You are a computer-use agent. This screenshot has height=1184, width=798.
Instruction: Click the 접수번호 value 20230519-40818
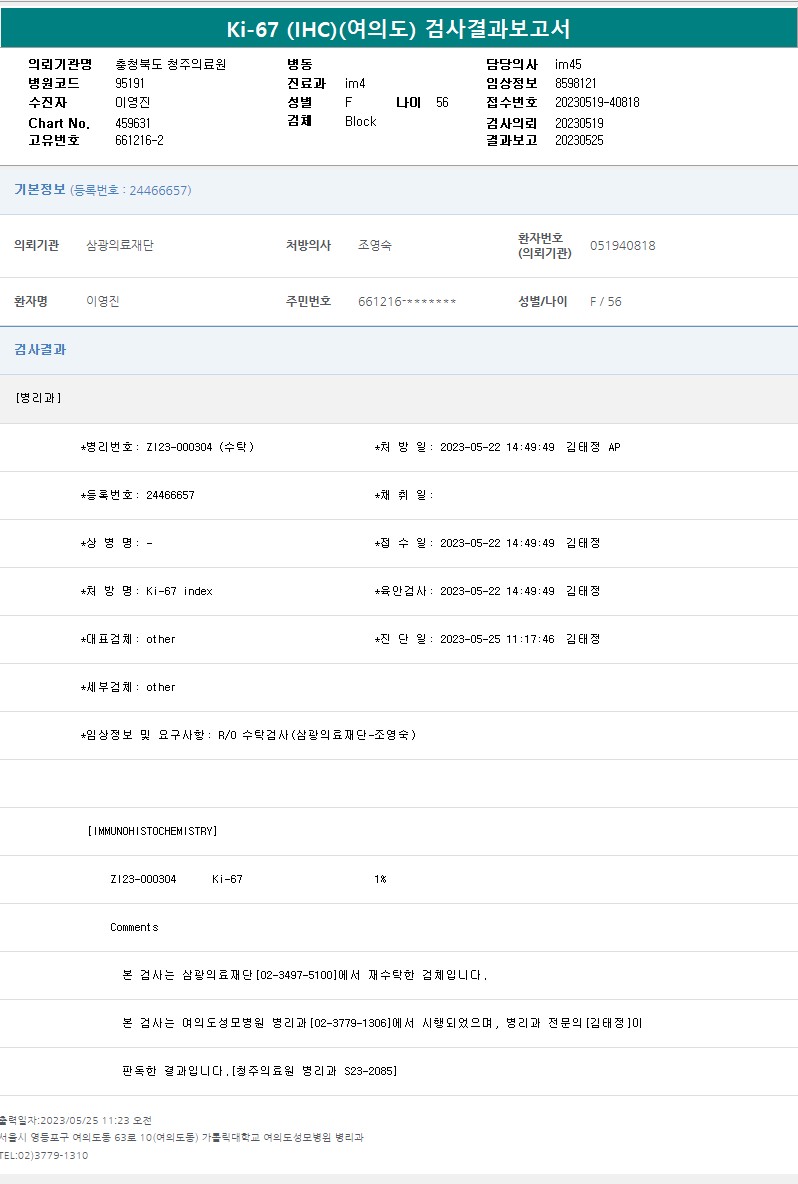pyautogui.click(x=597, y=103)
